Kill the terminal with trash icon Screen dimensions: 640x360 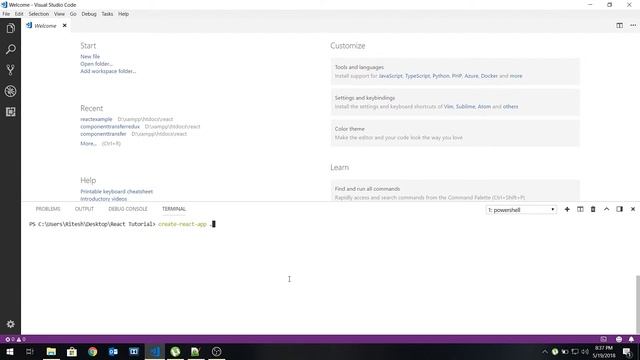[x=593, y=209]
